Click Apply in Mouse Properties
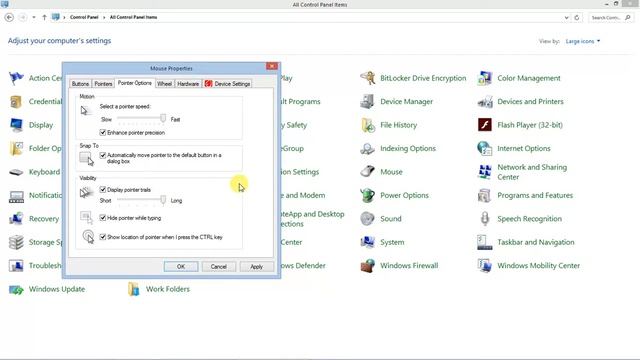This screenshot has width=640, height=360. click(x=257, y=267)
